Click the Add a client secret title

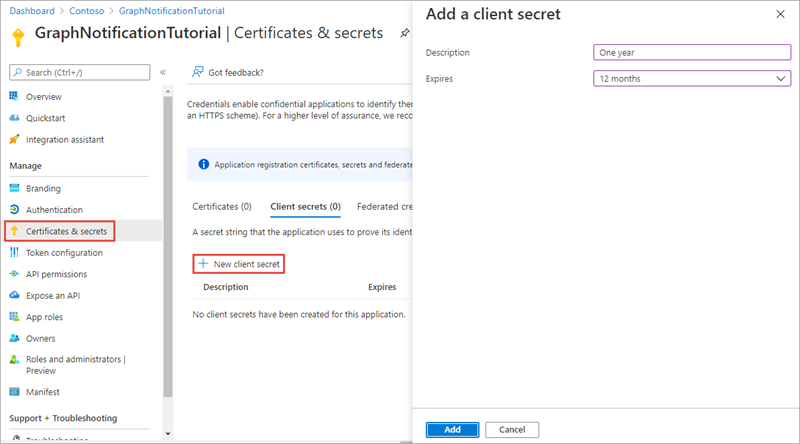click(493, 14)
